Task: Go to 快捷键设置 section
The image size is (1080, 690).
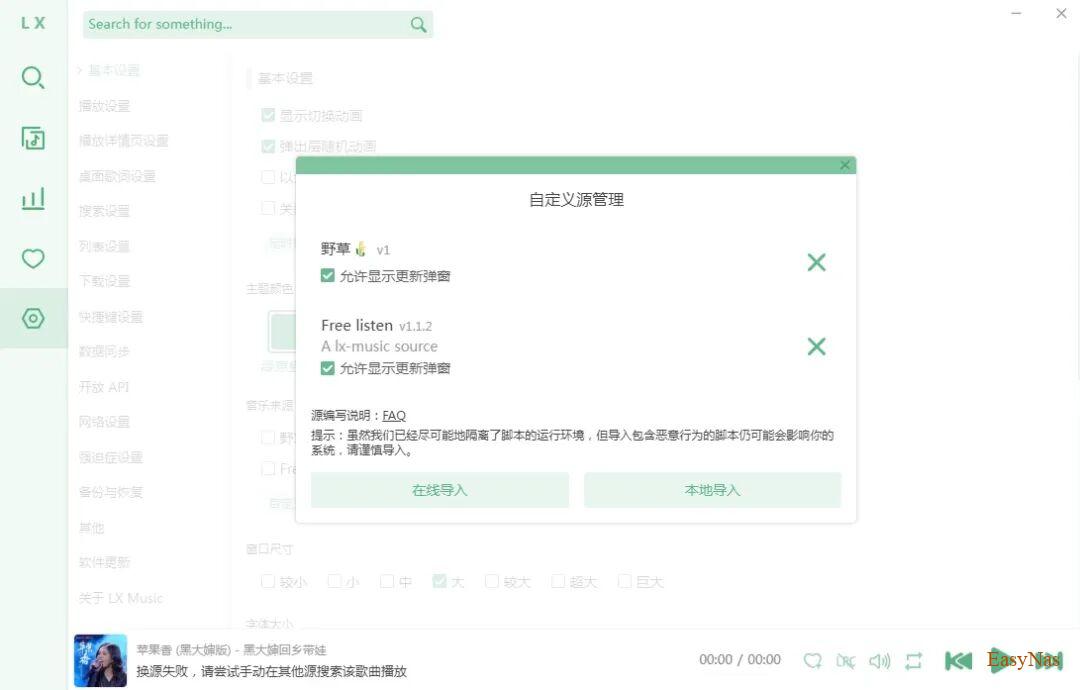Action: 111,317
